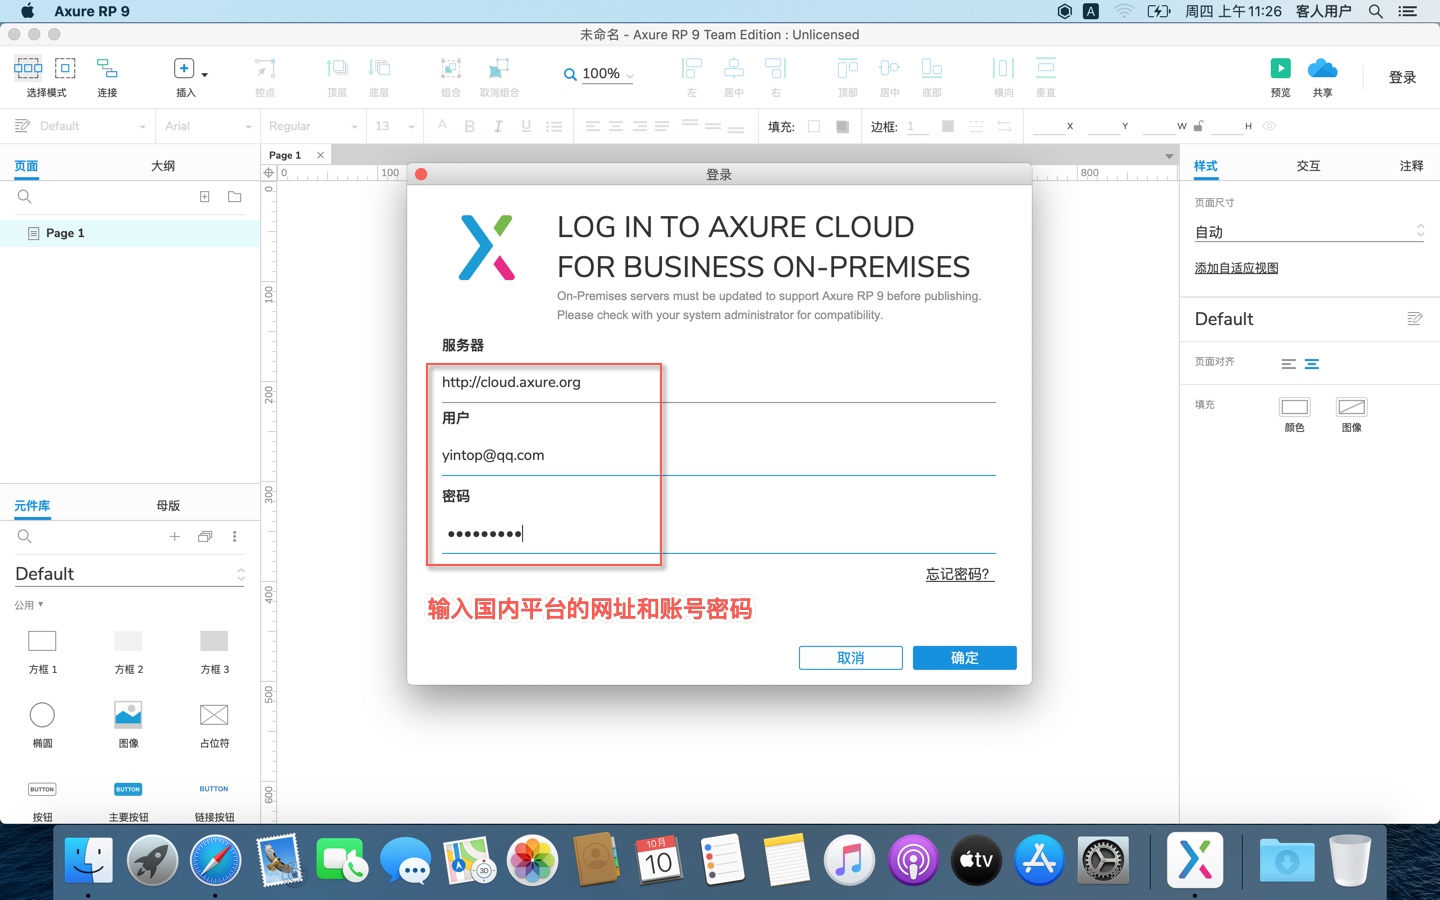
Task: Toggle Underline text formatting
Action: tap(526, 126)
